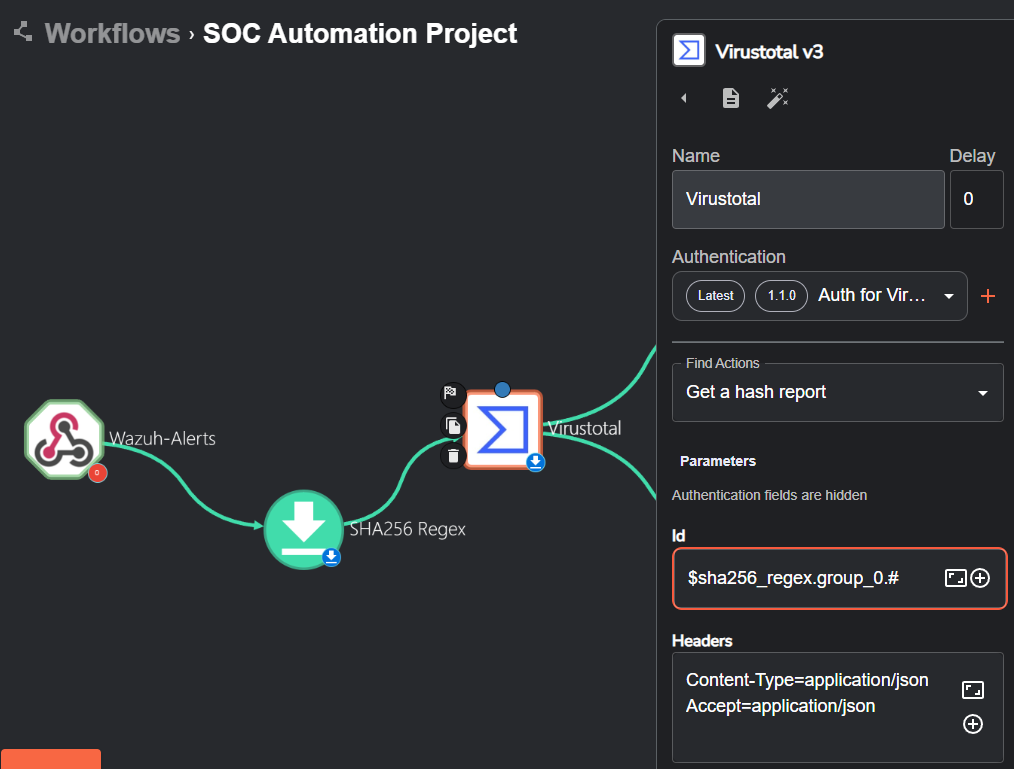Open Find Actions dropdown Get a hash report
The image size is (1014, 769).
coord(837,392)
